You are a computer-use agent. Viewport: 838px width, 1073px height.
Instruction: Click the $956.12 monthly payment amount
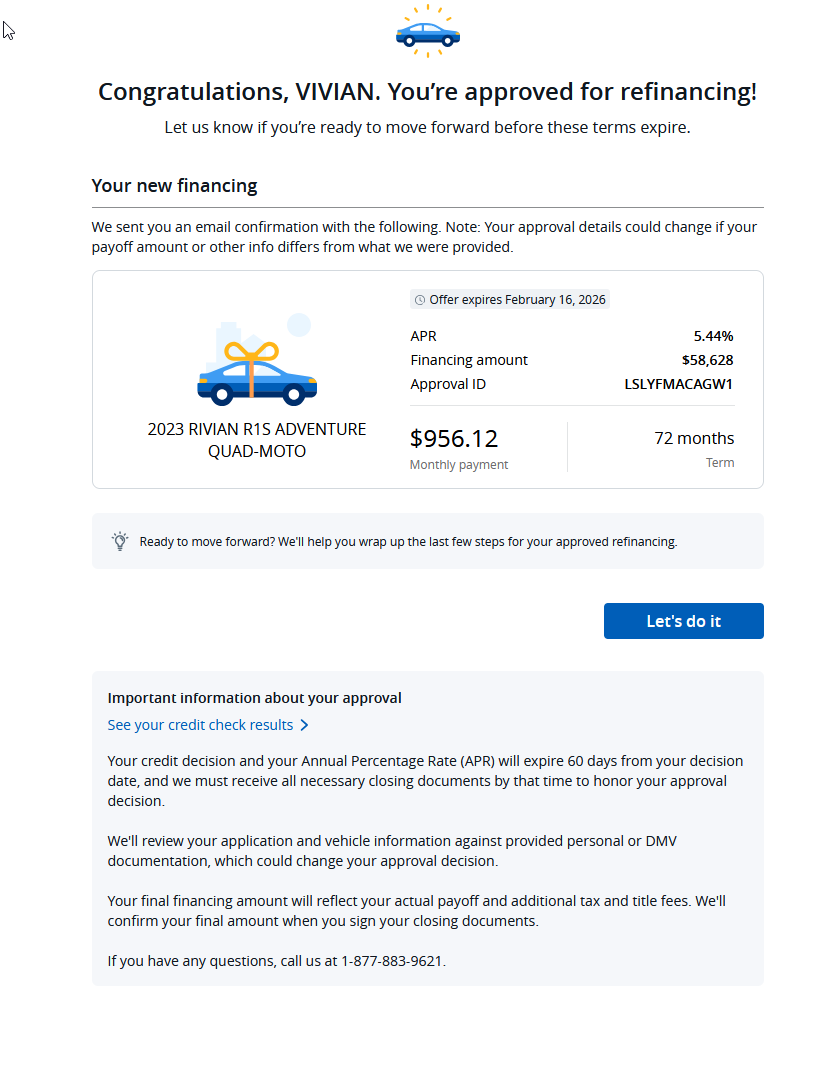[x=454, y=439]
